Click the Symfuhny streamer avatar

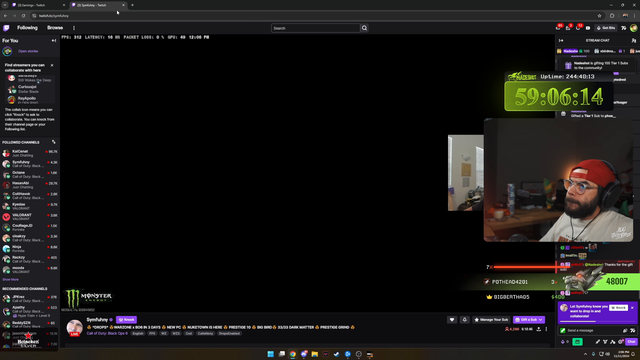75,327
